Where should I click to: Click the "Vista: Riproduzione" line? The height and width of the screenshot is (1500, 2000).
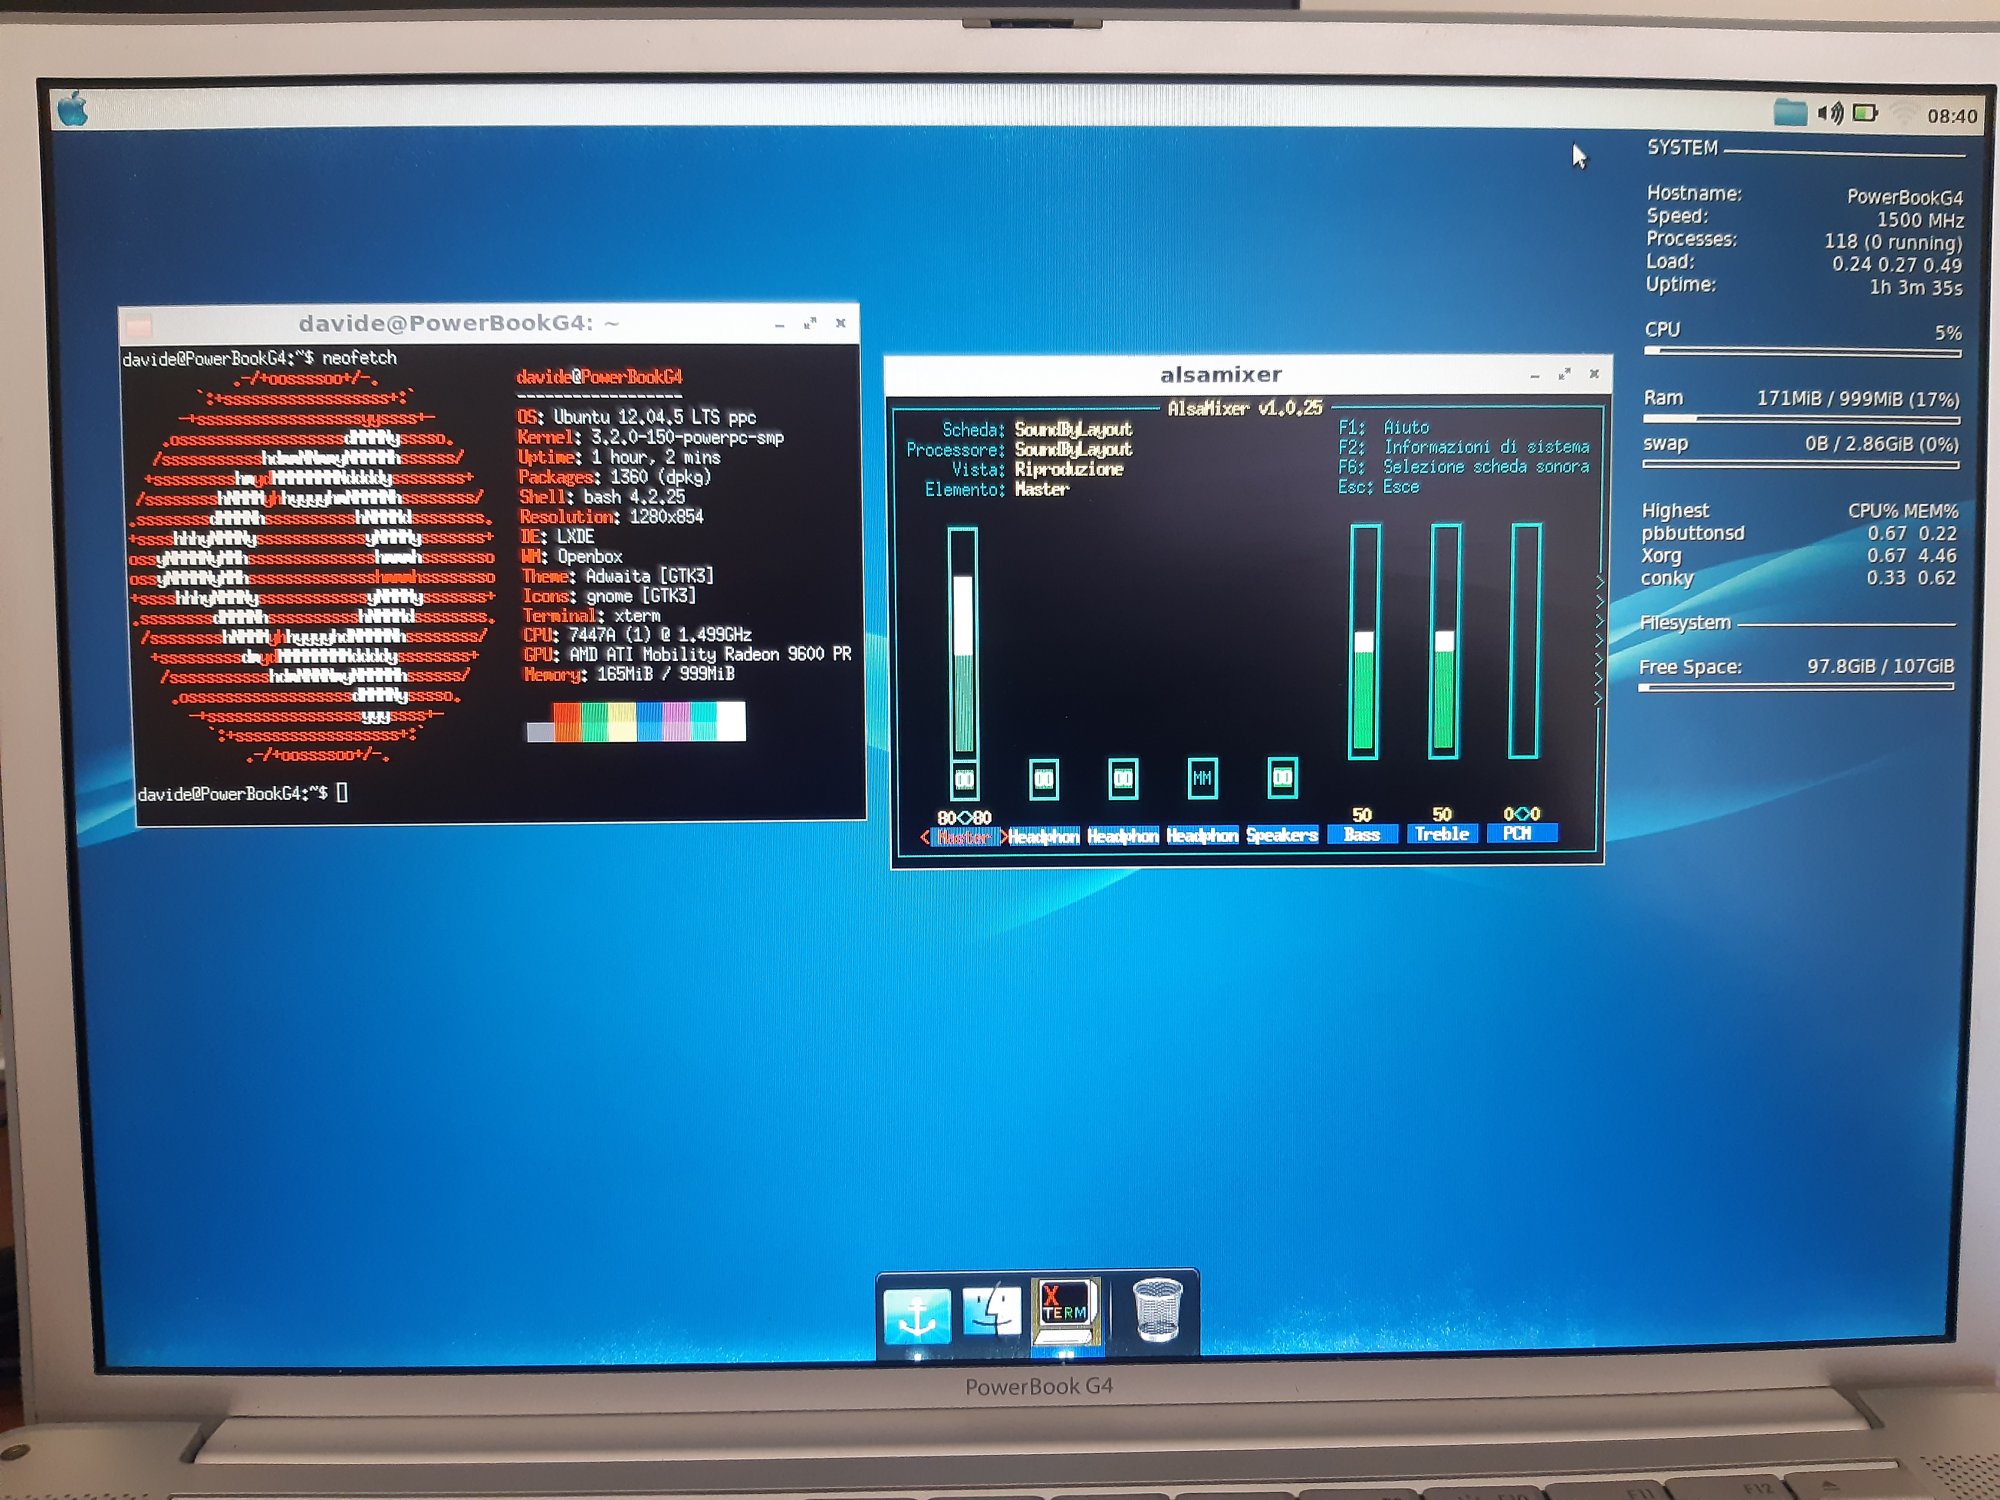point(1037,469)
